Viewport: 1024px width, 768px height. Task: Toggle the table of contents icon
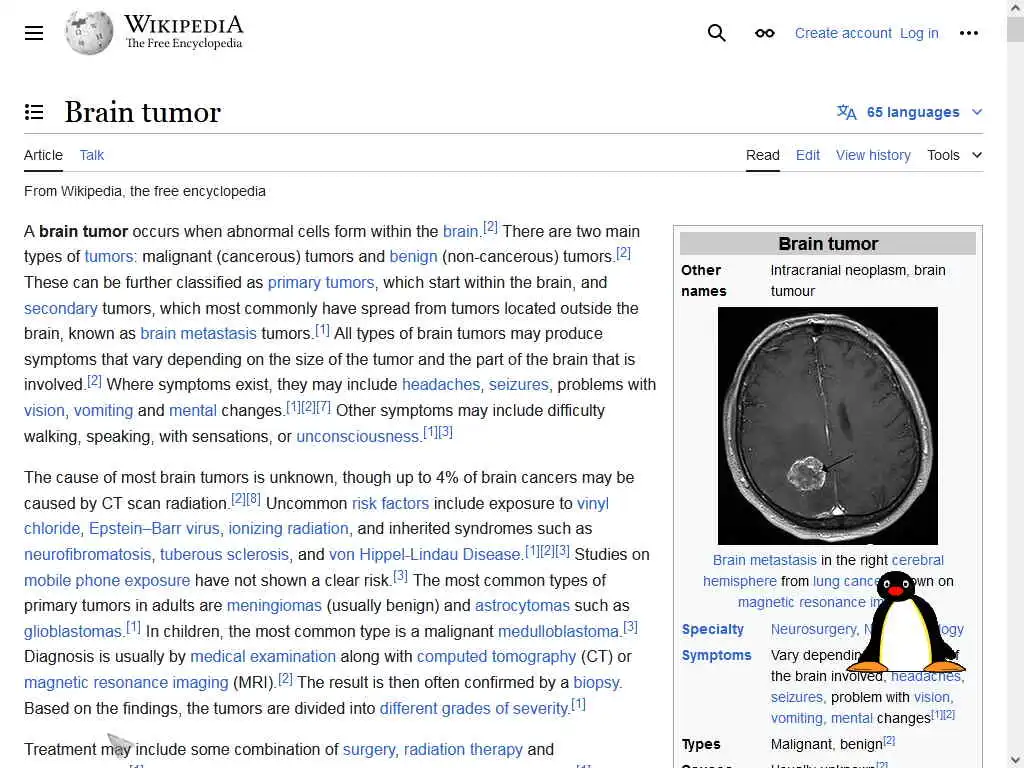tap(34, 112)
